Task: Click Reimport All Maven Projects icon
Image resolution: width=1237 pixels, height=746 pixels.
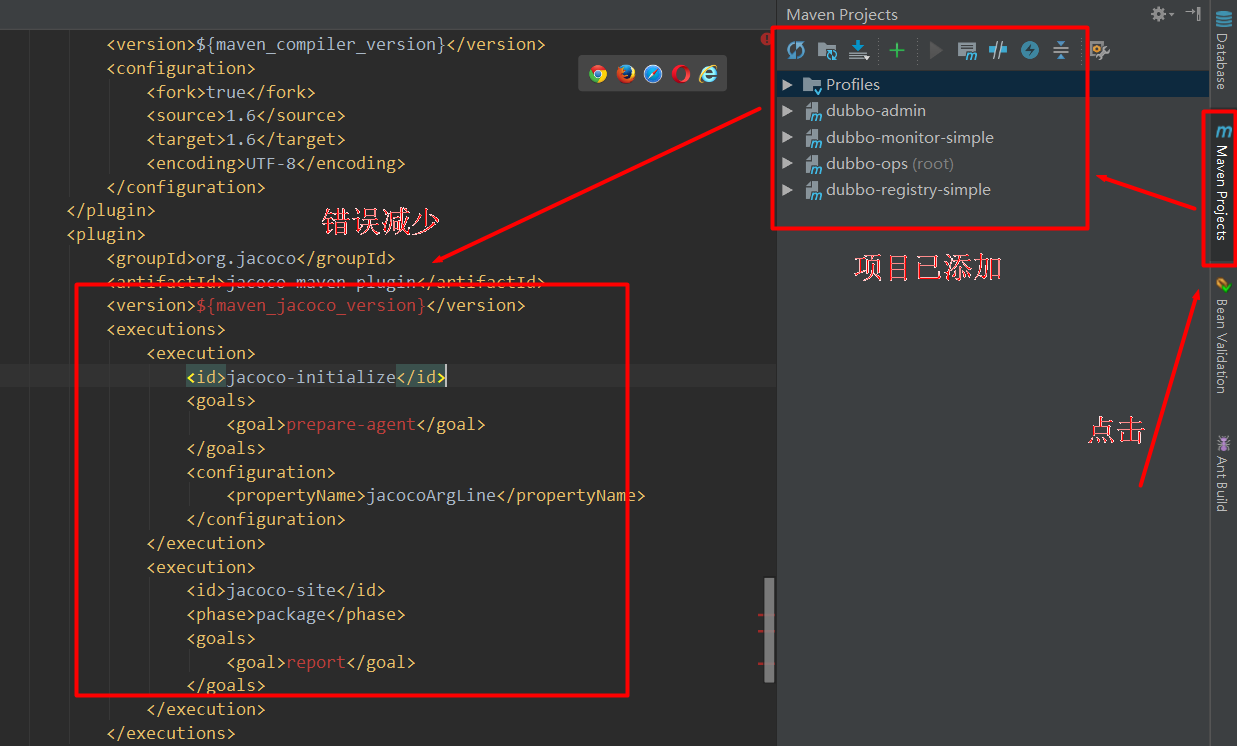Action: pyautogui.click(x=796, y=50)
